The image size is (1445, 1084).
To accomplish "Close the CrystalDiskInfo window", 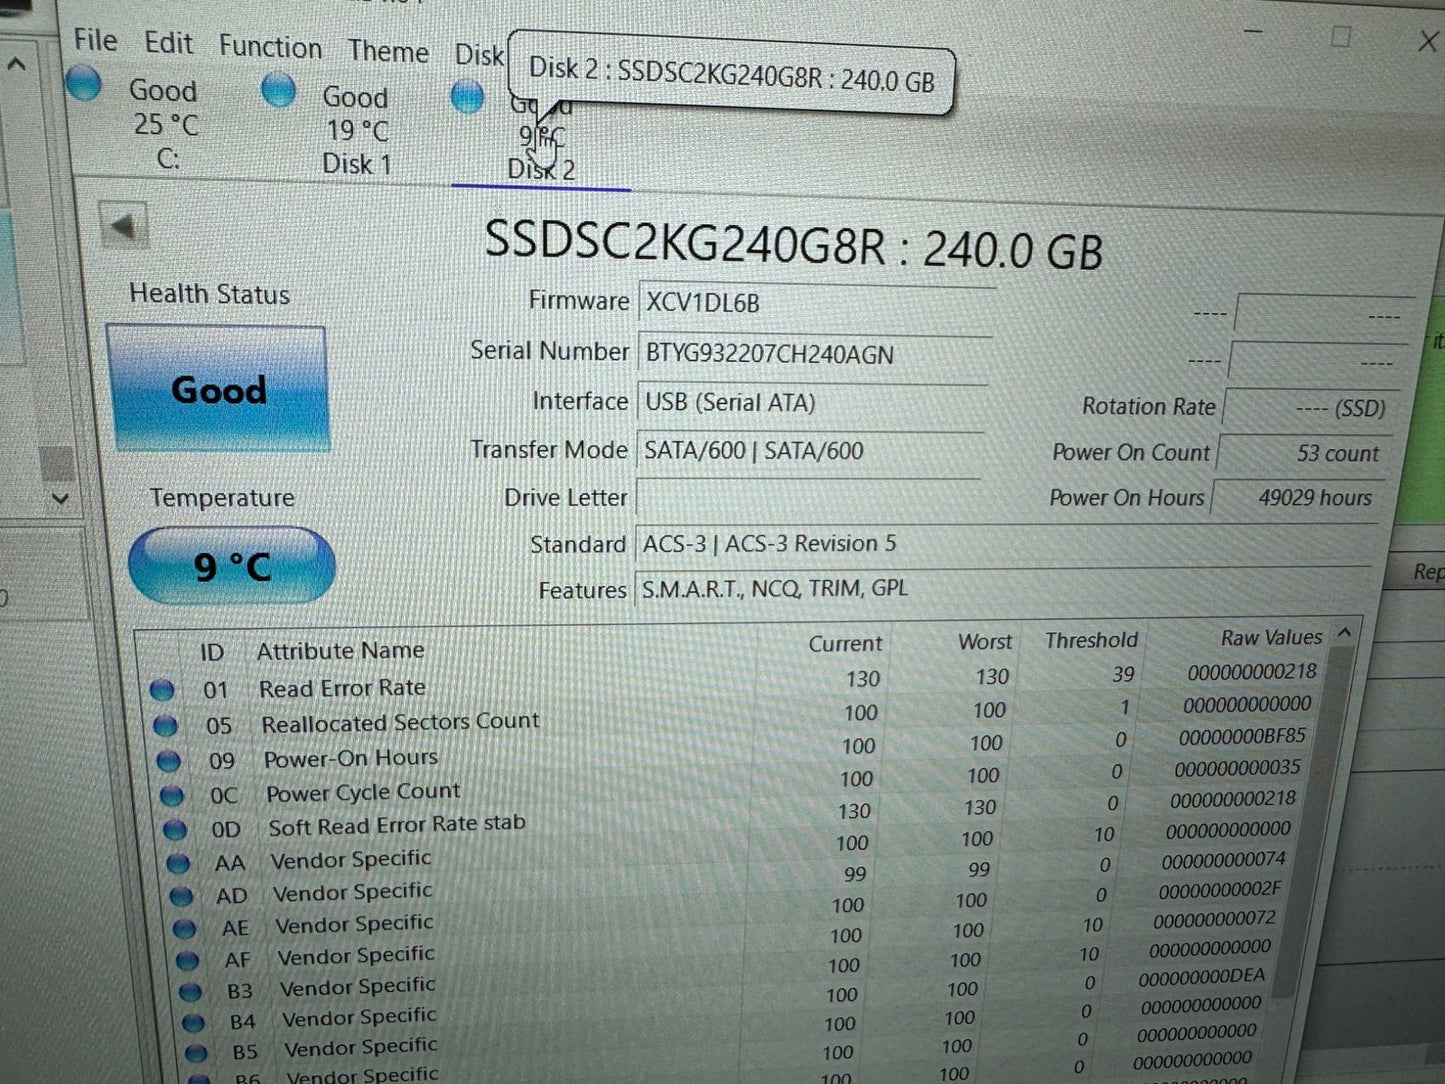I will [x=1428, y=42].
